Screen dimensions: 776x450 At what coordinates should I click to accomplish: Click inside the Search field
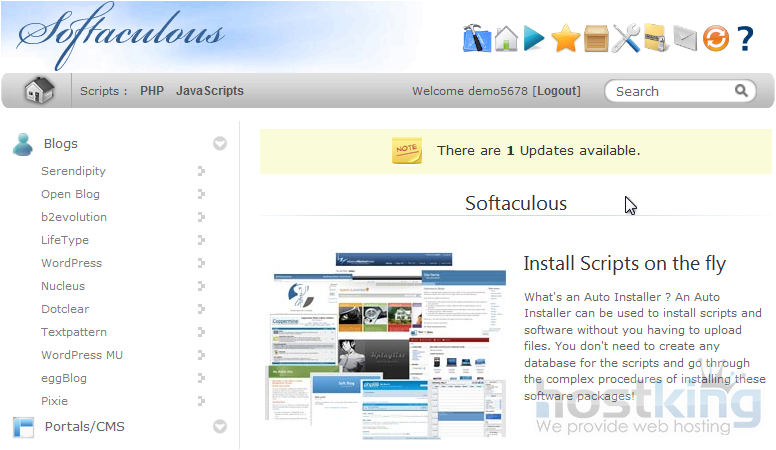670,91
